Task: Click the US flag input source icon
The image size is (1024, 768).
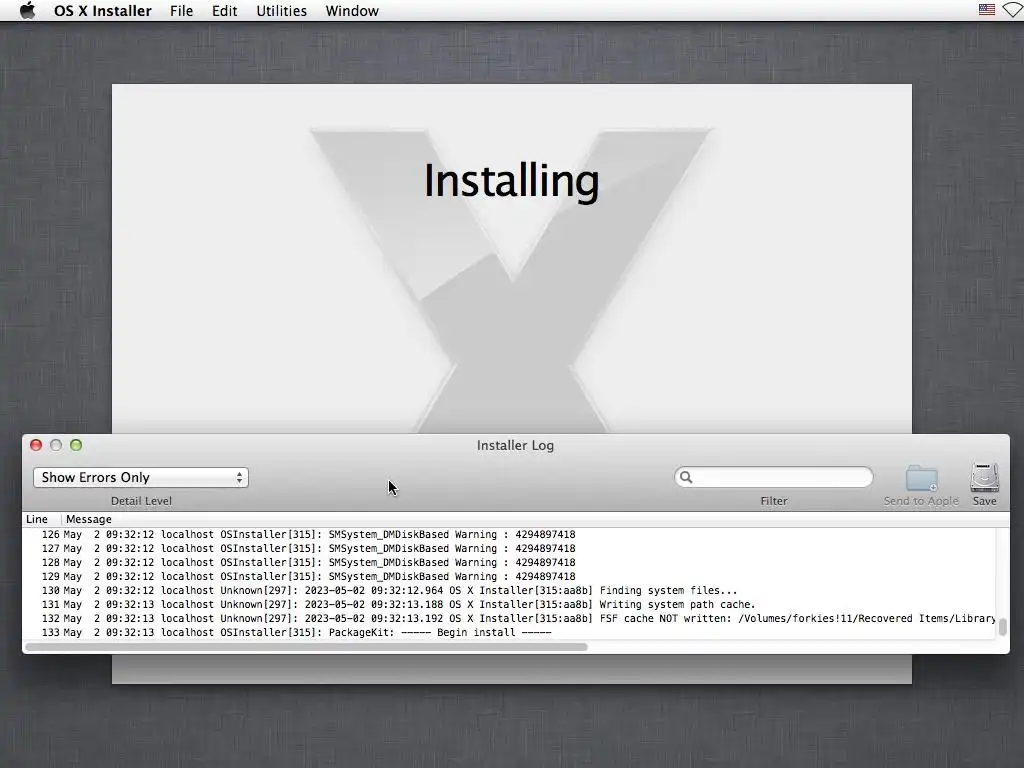Action: [x=987, y=10]
